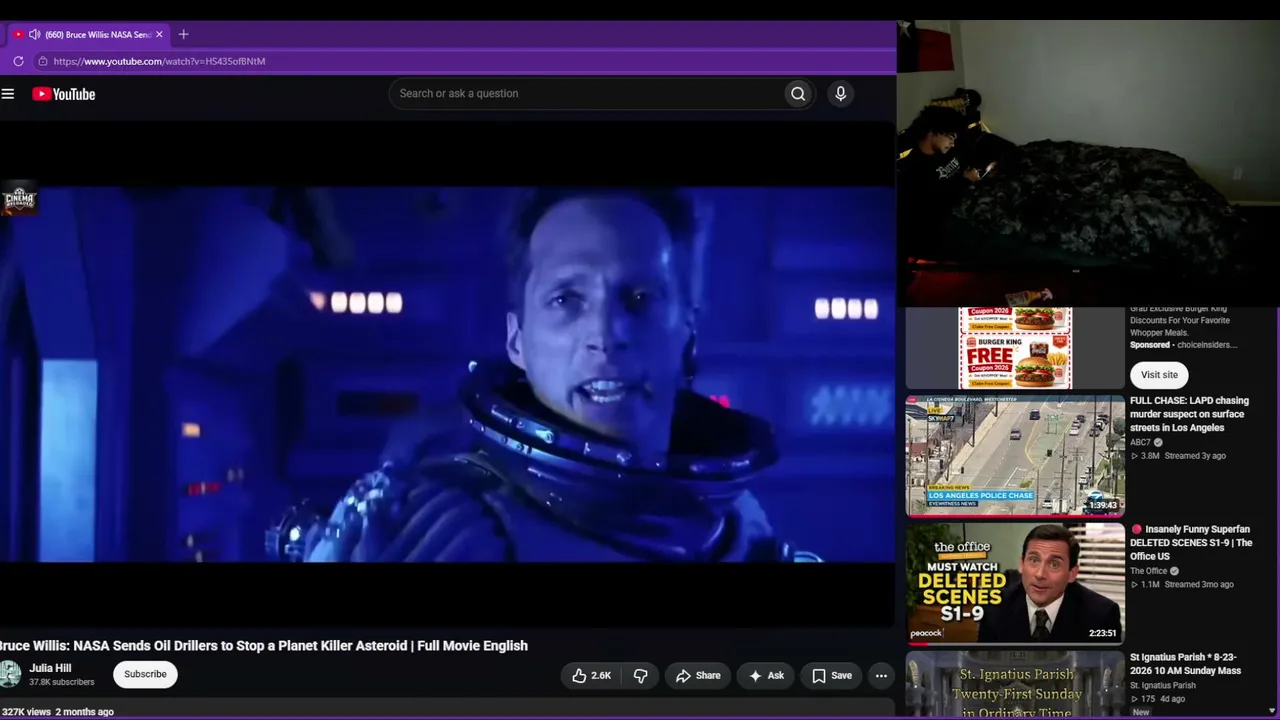Share the video
The width and height of the screenshot is (1280, 720).
point(698,676)
